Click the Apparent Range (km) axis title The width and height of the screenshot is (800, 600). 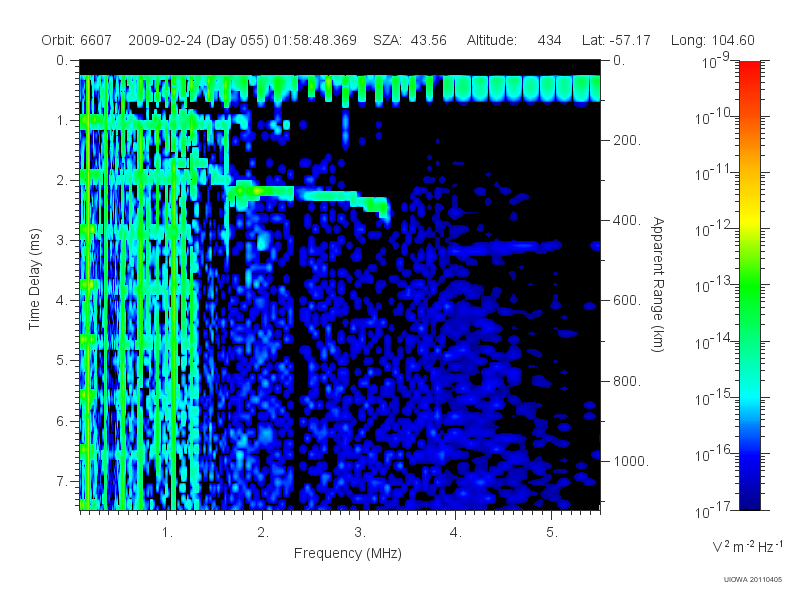[x=658, y=284]
